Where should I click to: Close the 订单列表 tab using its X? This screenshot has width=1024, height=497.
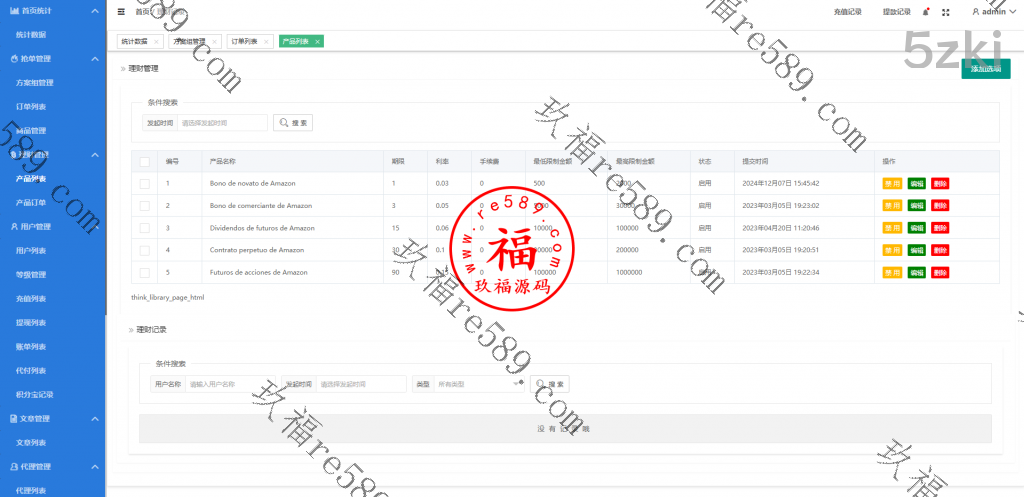pyautogui.click(x=267, y=42)
